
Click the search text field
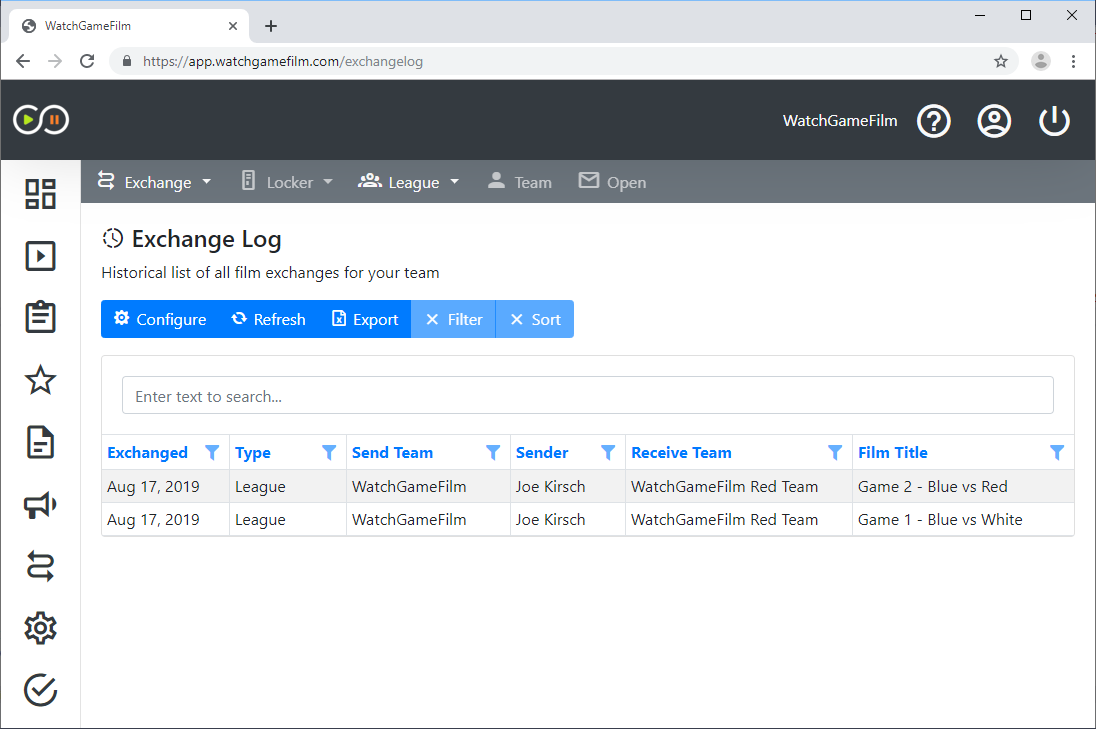pyautogui.click(x=588, y=396)
